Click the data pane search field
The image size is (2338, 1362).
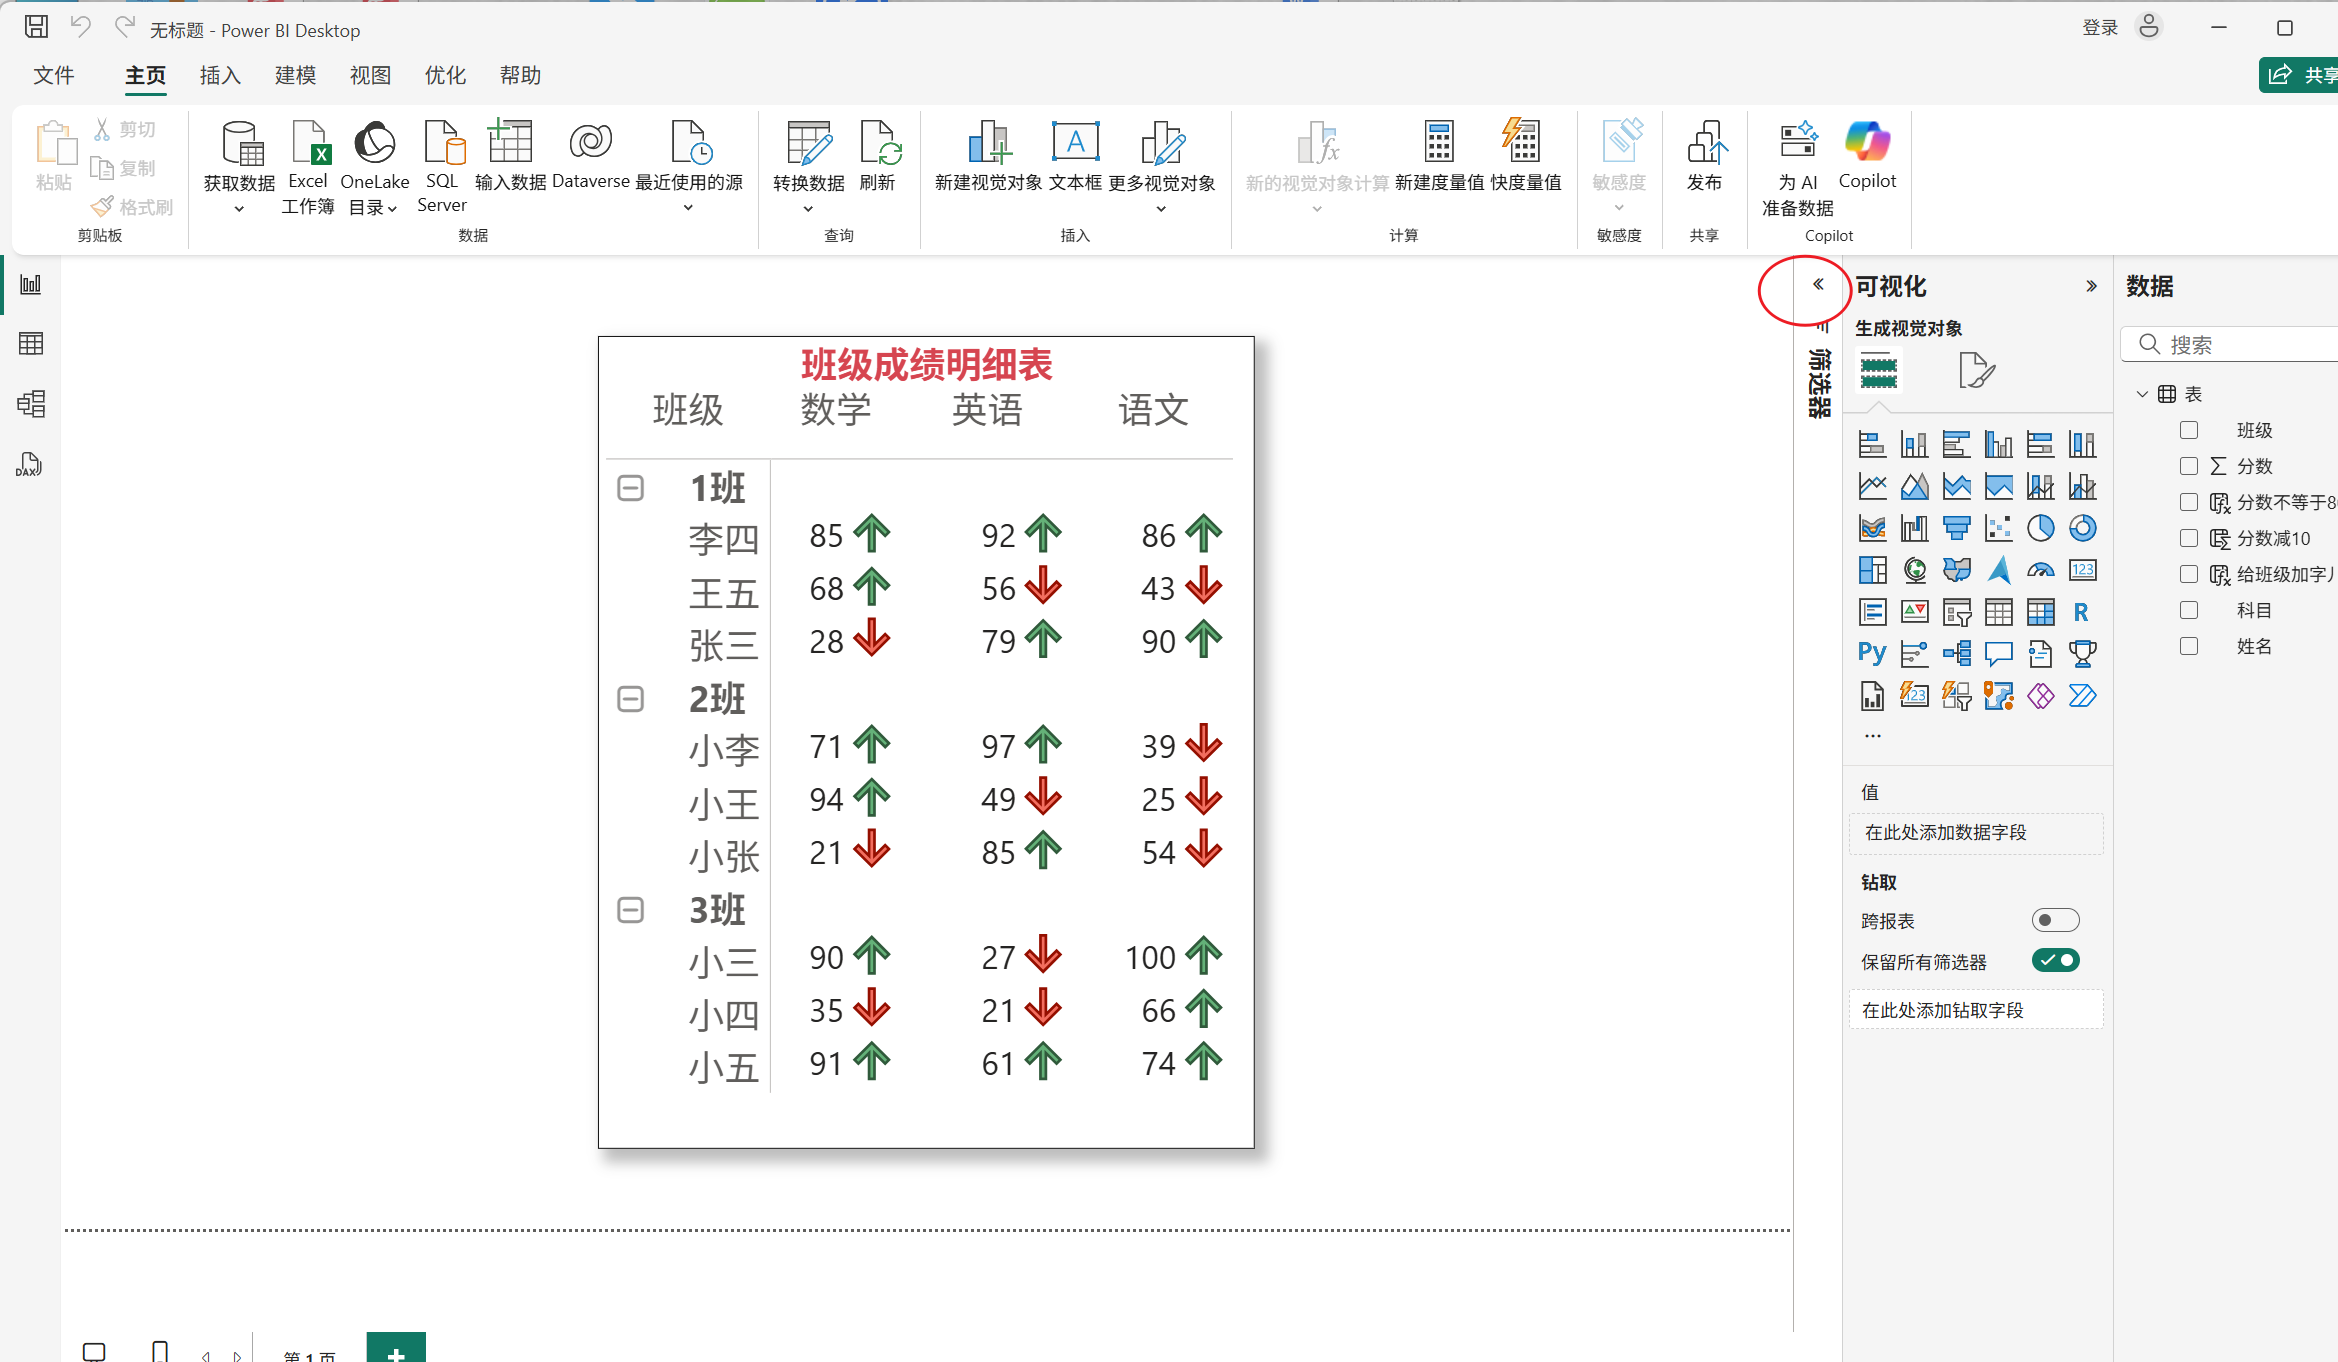click(2240, 345)
